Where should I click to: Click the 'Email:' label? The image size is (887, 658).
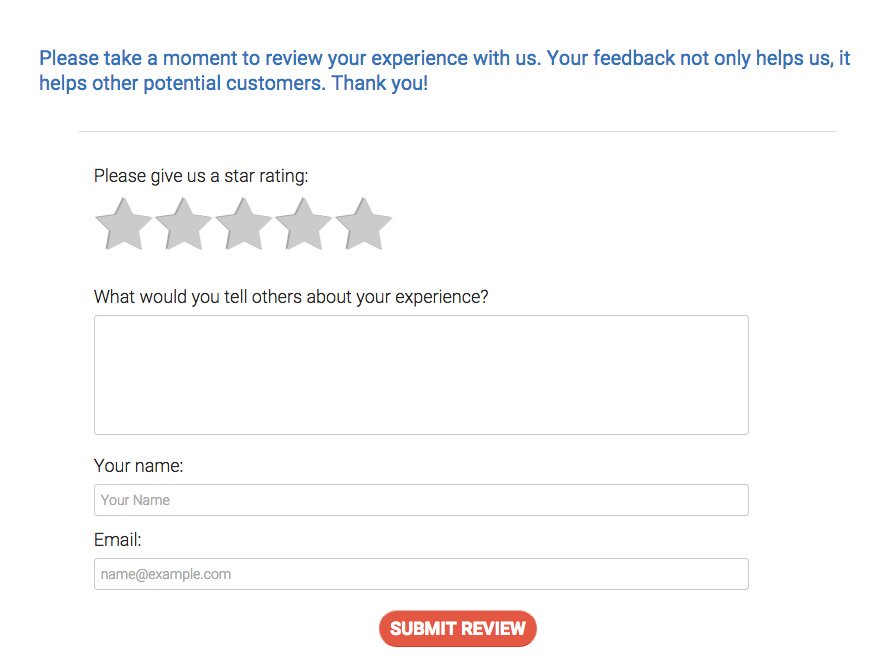(118, 540)
